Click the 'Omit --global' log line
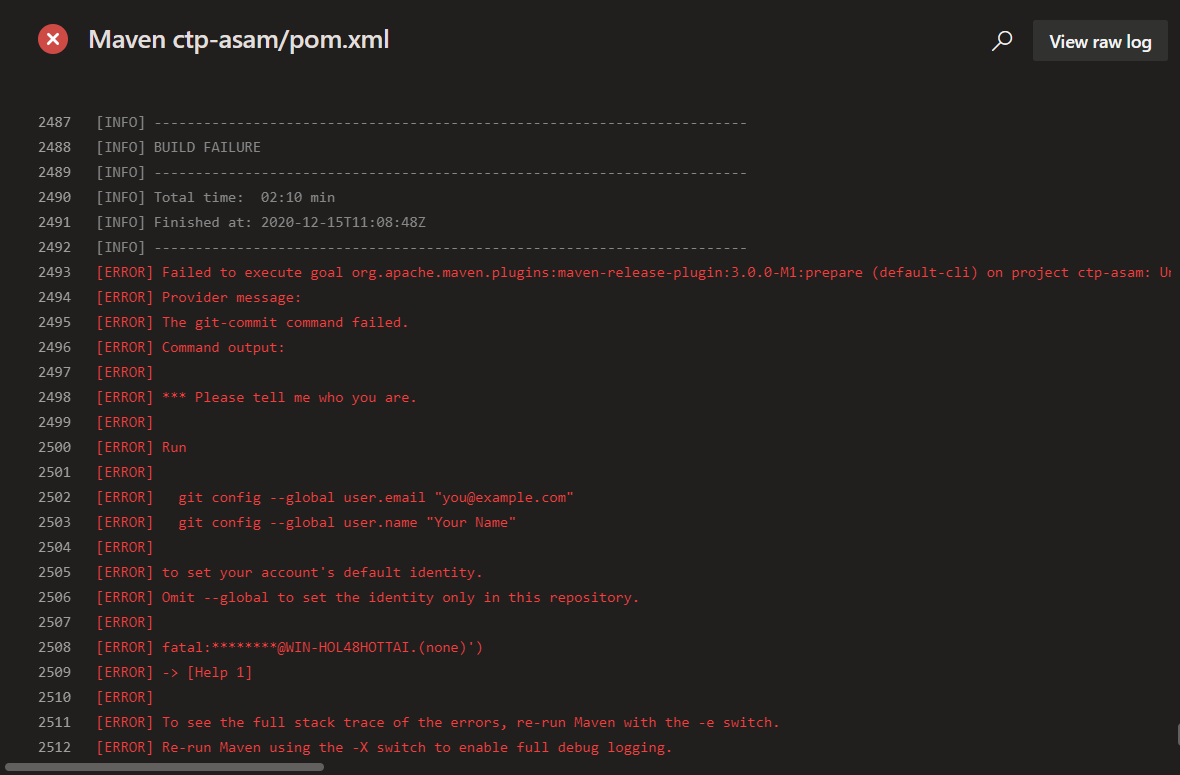Screen dimensions: 1180x775 (400, 597)
